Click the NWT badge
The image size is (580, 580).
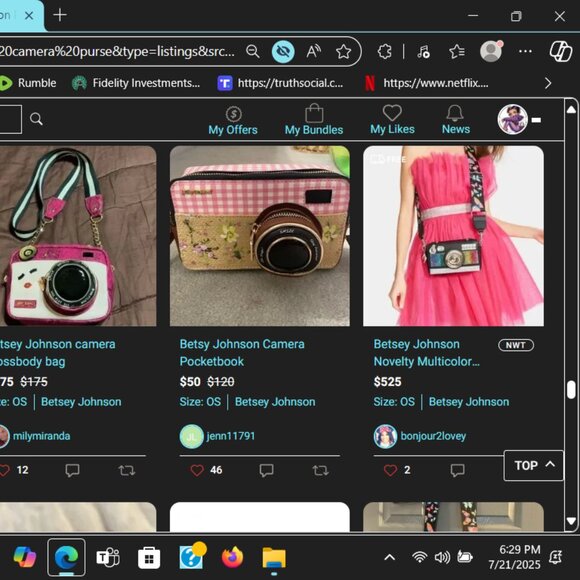[516, 345]
